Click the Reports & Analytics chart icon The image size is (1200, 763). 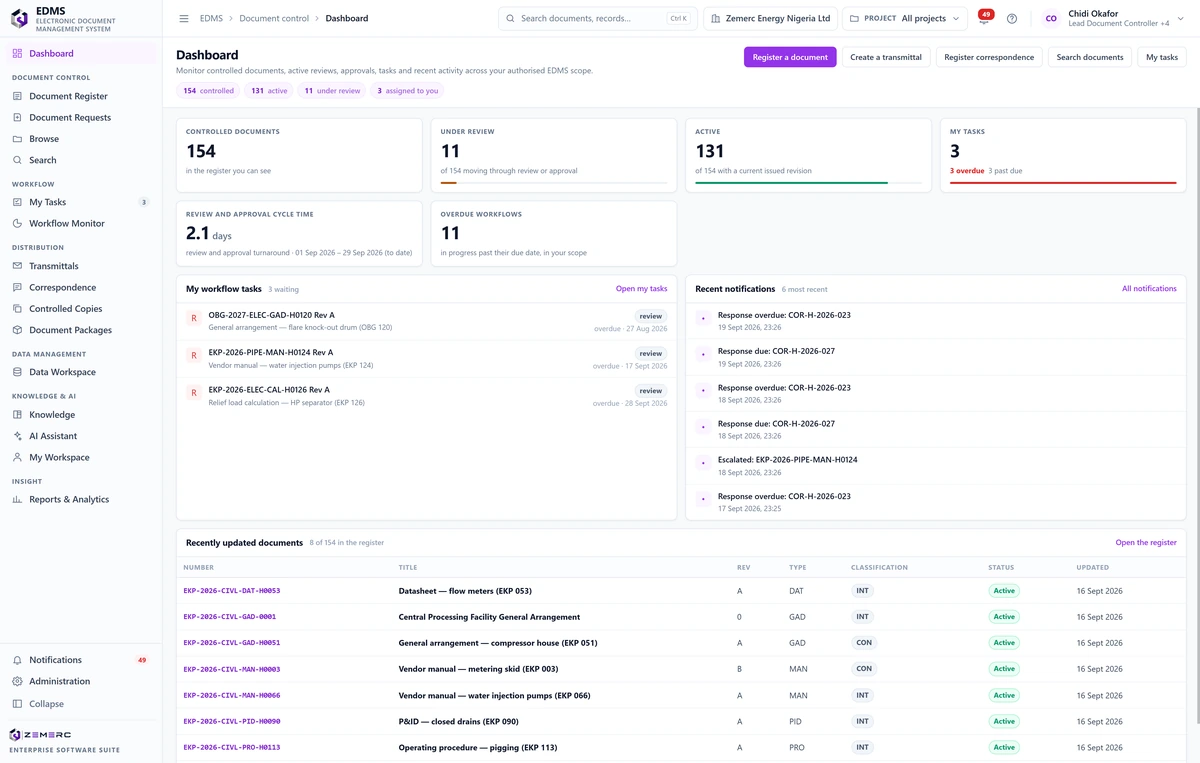[17, 500]
